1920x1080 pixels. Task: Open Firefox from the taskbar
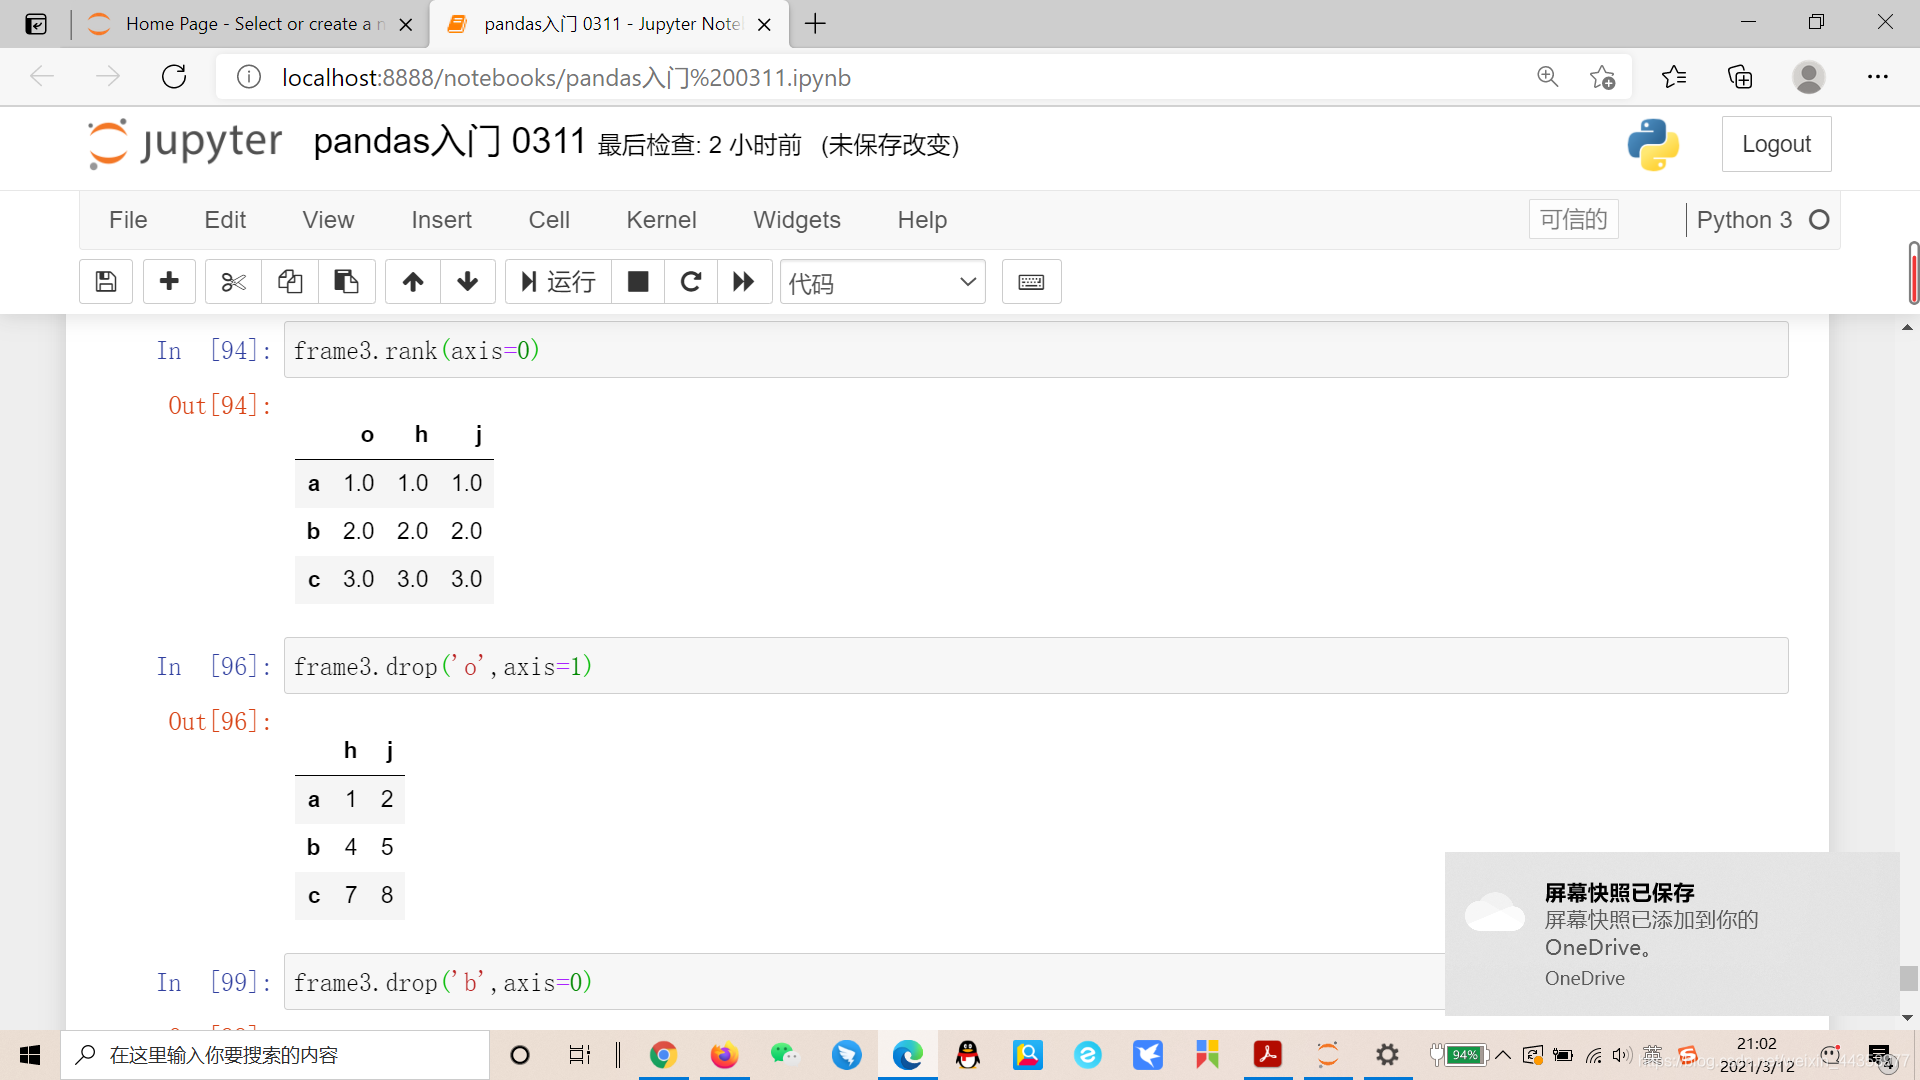pos(724,1055)
